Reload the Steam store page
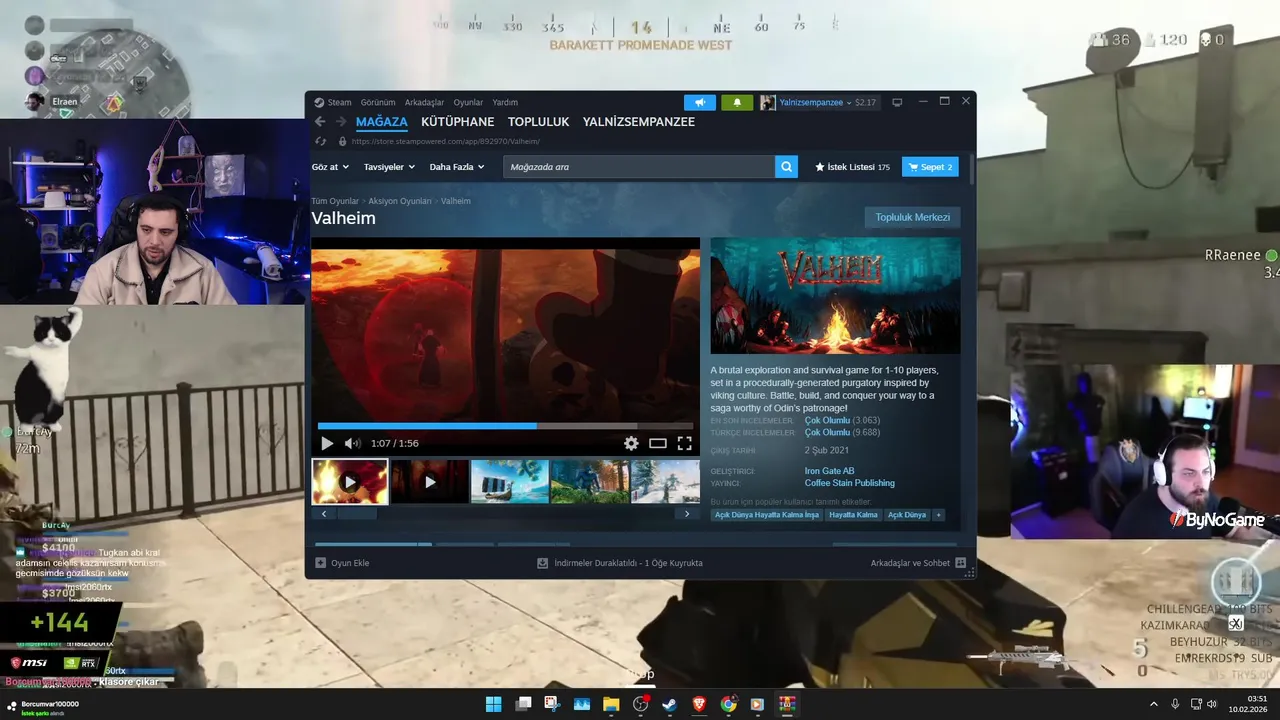The height and width of the screenshot is (720, 1280). click(321, 141)
